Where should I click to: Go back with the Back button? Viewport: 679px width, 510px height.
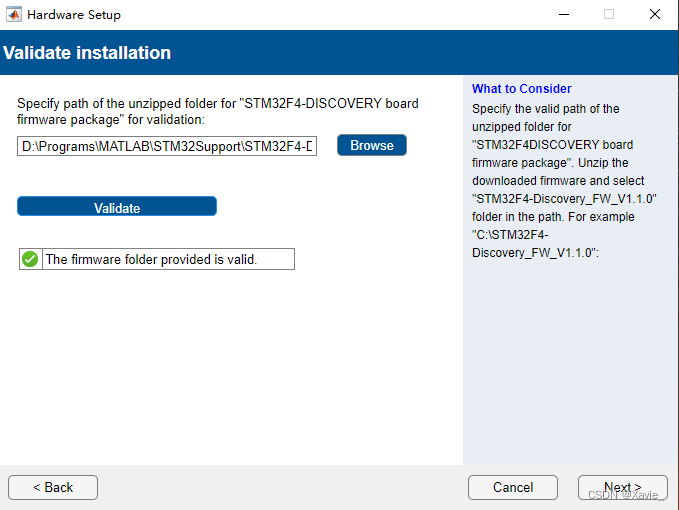pyautogui.click(x=53, y=487)
